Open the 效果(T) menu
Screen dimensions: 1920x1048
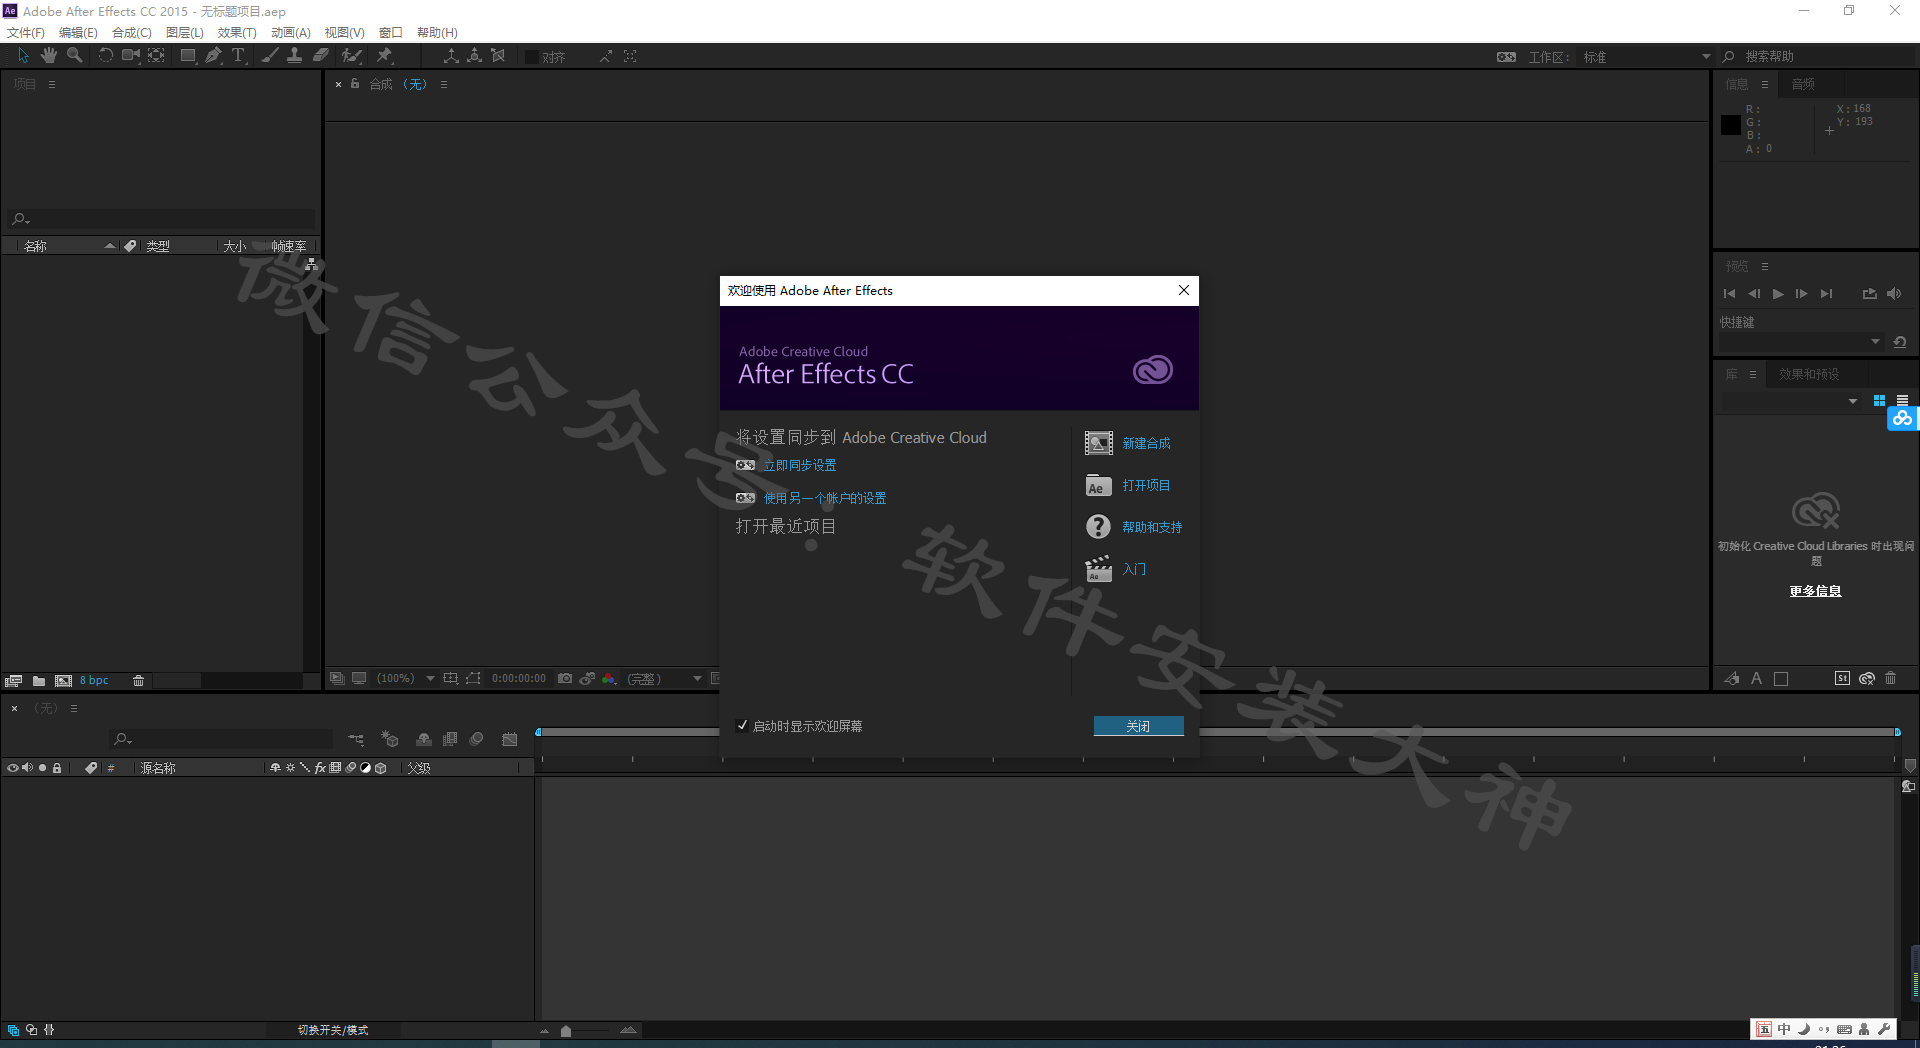(x=237, y=32)
